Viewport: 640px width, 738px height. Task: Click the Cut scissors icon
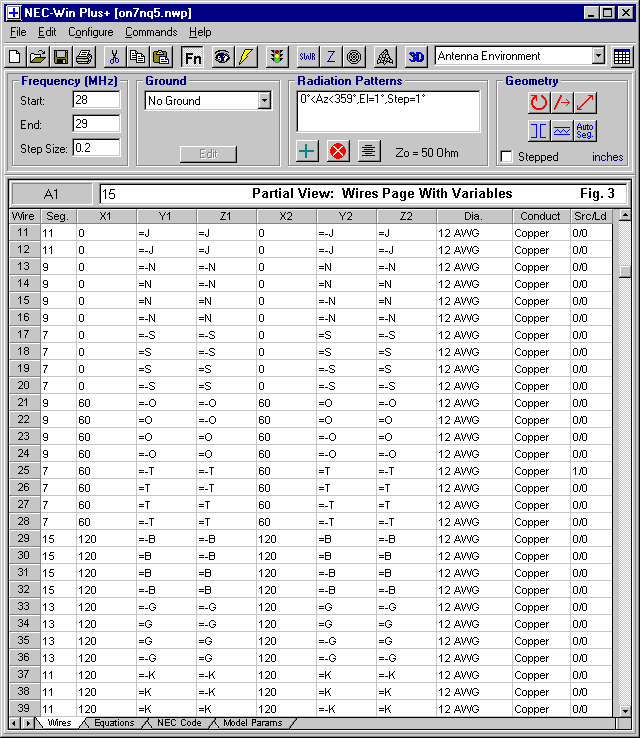click(x=114, y=57)
